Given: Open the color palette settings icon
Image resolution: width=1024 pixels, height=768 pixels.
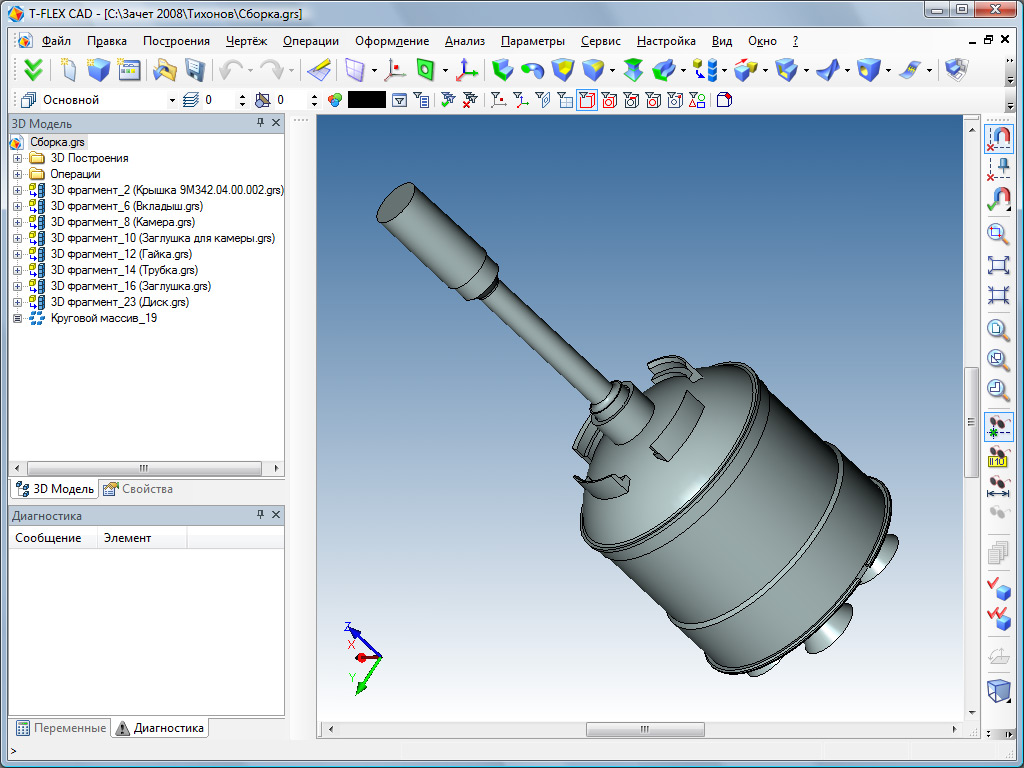Looking at the screenshot, I should pyautogui.click(x=334, y=100).
